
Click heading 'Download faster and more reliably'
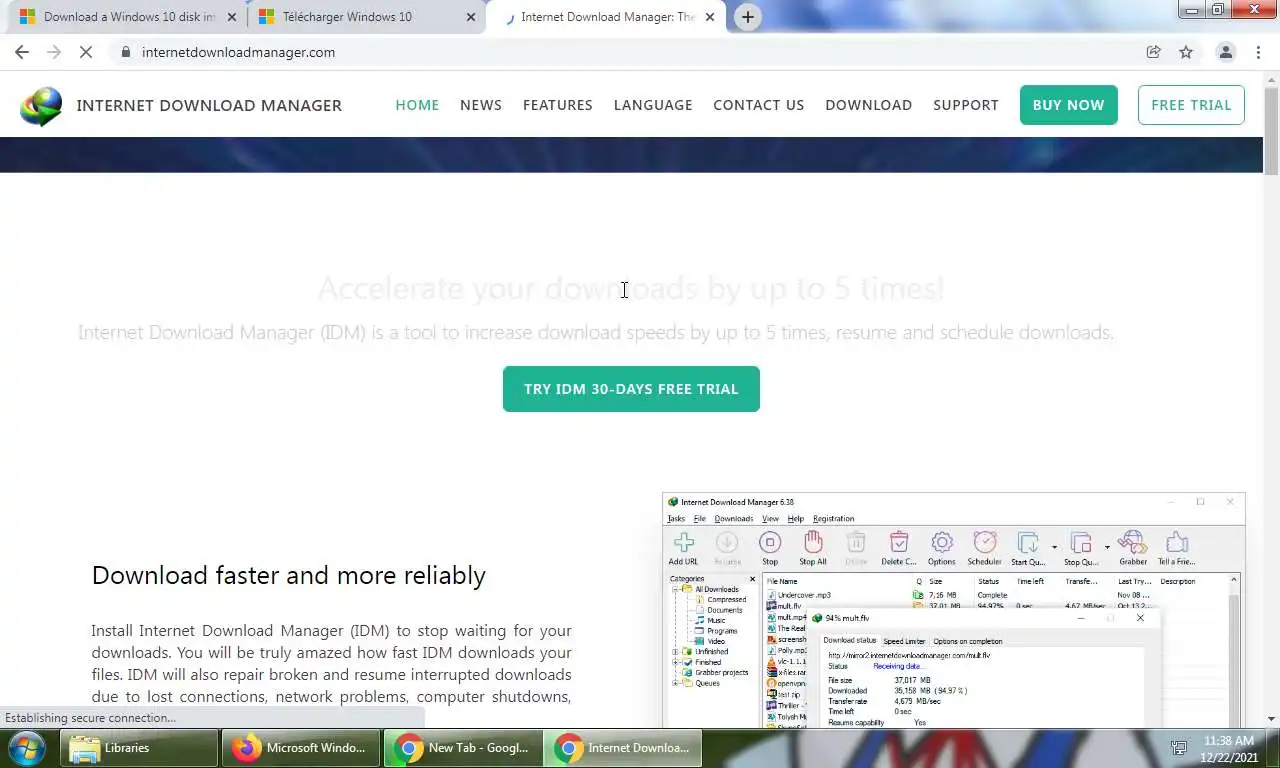(x=289, y=575)
